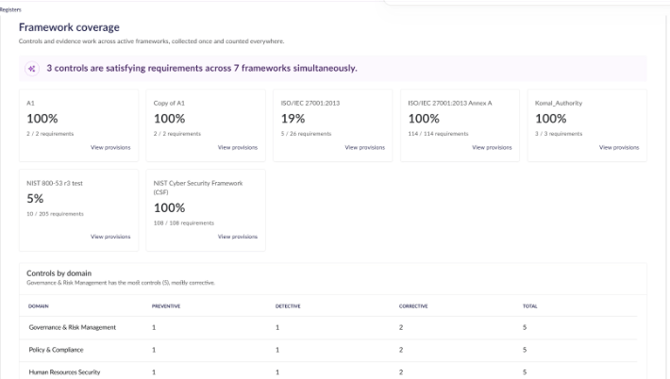Click the Total value for Policy & Compliance
The width and height of the screenshot is (670, 379).
525,350
